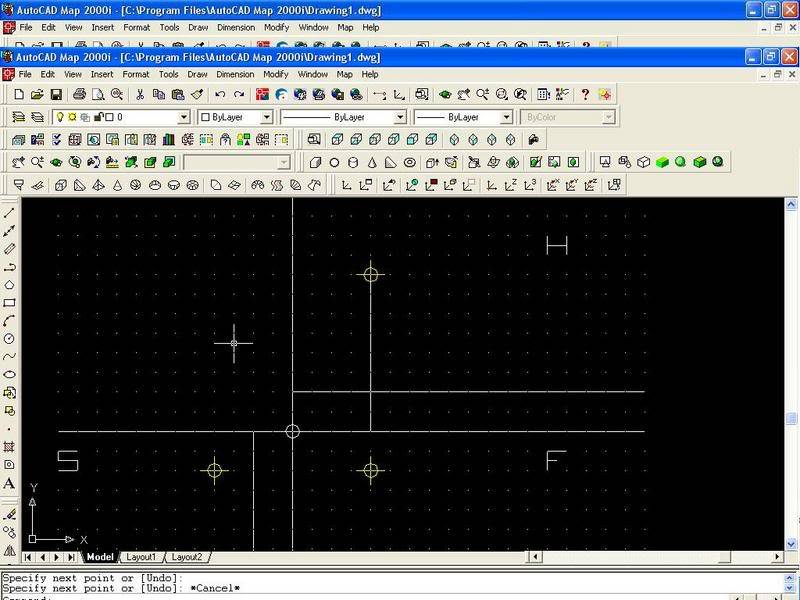Select the Polygon draw tool
The width and height of the screenshot is (800, 600).
[10, 284]
